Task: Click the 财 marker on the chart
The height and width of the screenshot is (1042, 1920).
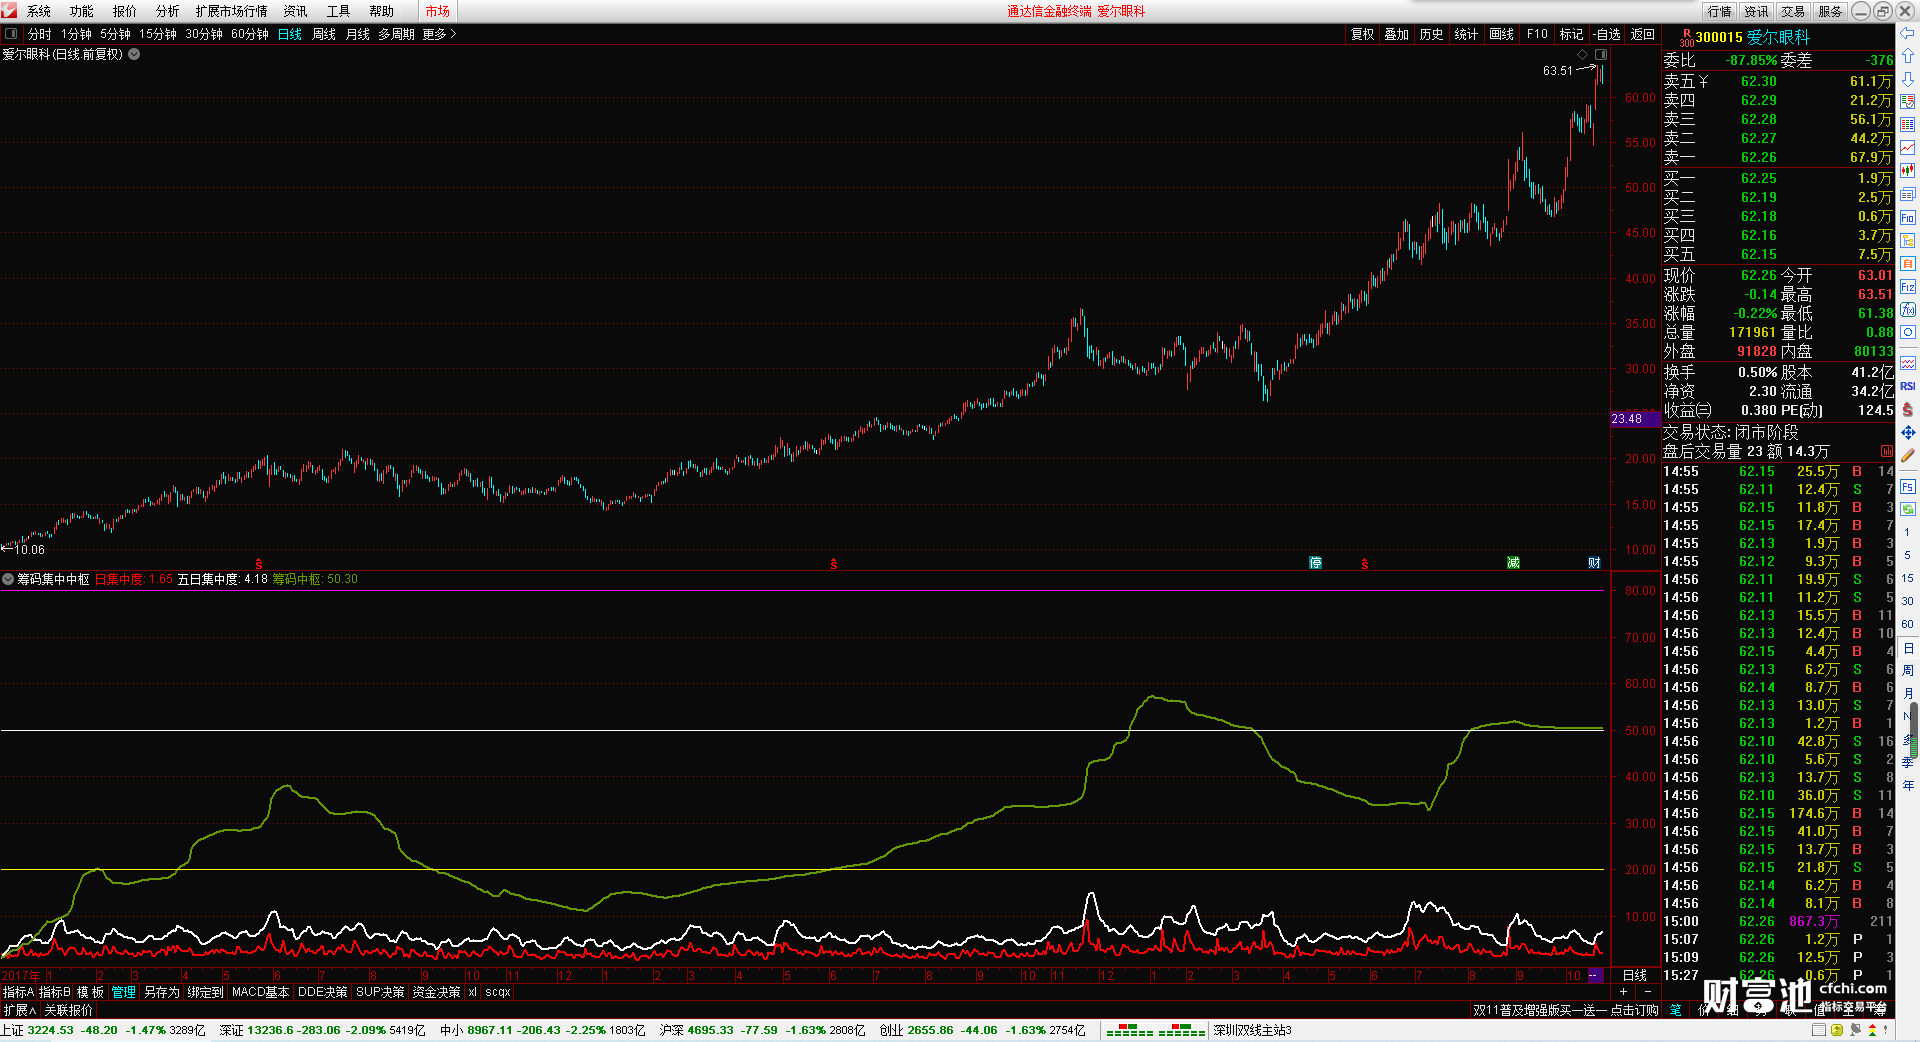Action: click(x=1594, y=563)
